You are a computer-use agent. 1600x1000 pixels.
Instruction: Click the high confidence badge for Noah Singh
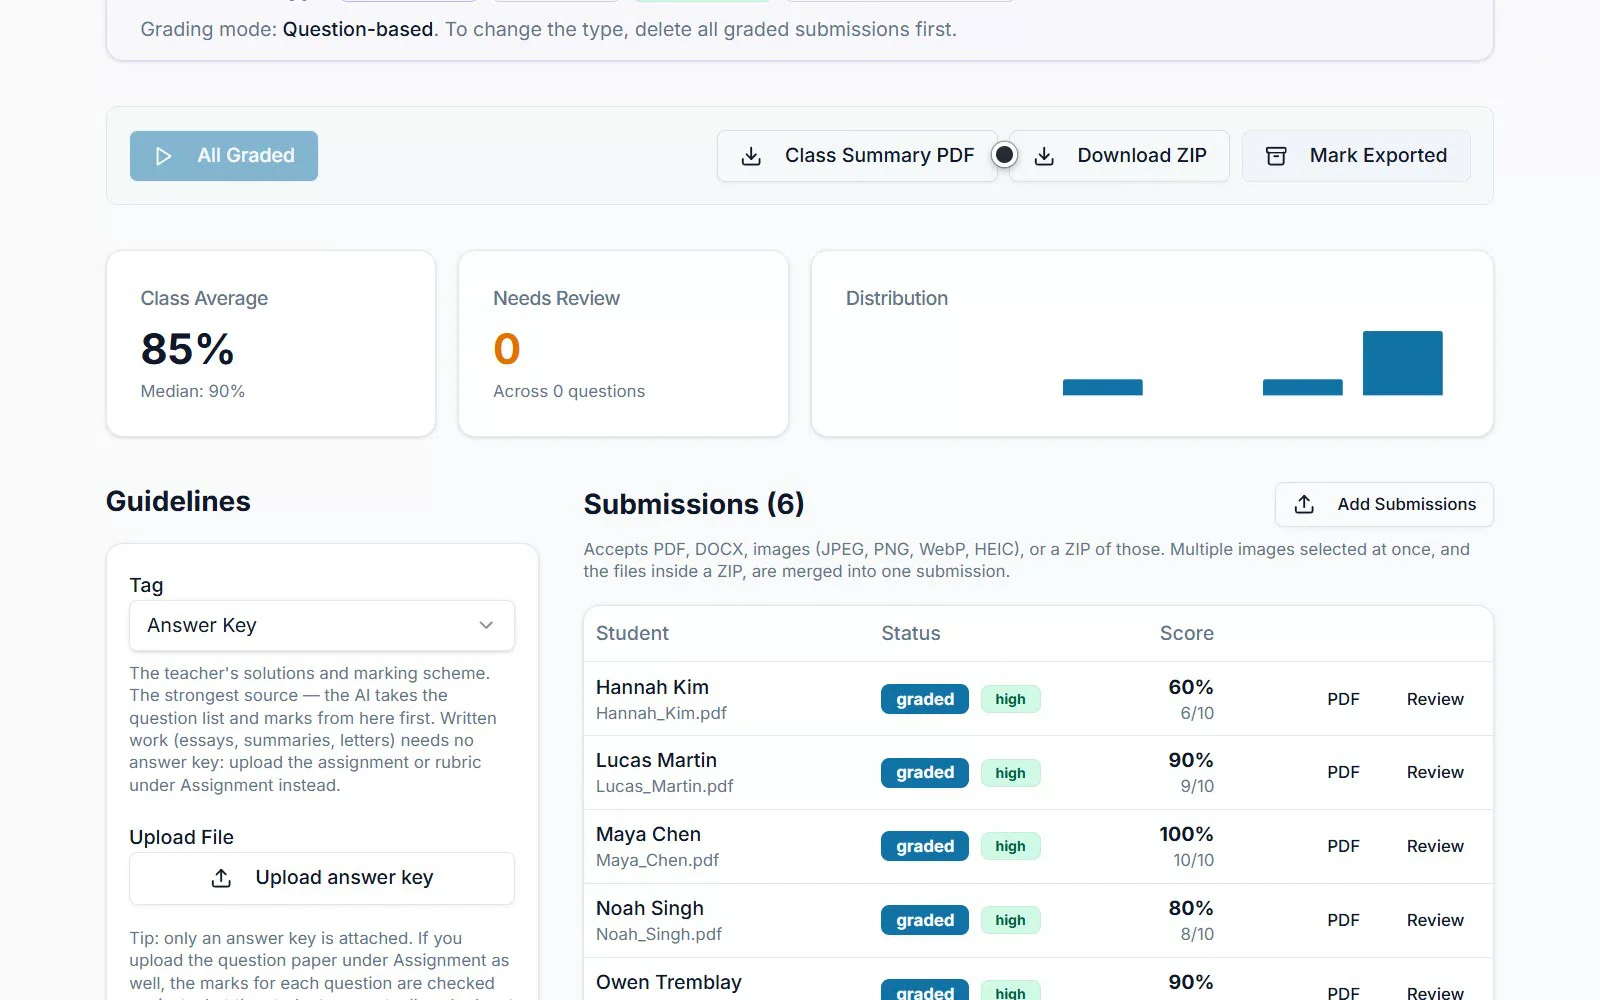click(x=1010, y=920)
